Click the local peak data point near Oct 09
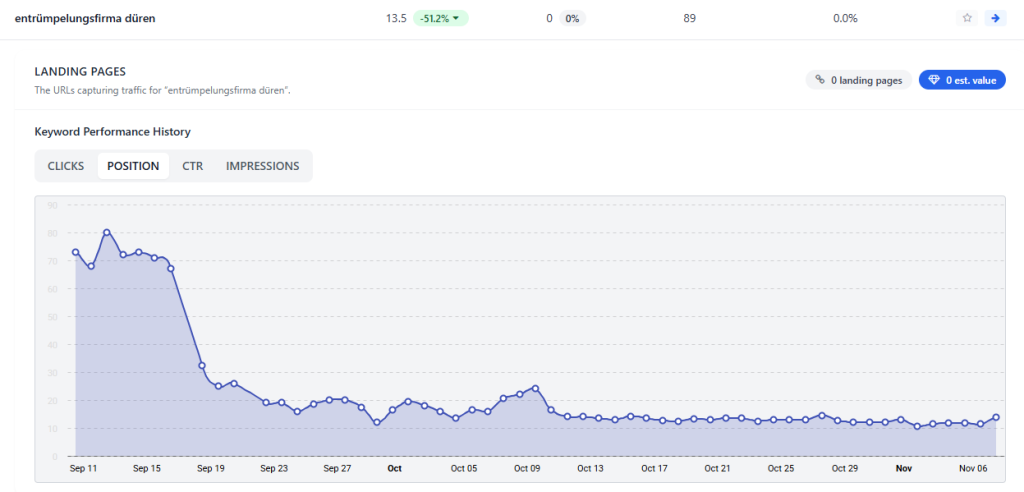 (536, 388)
